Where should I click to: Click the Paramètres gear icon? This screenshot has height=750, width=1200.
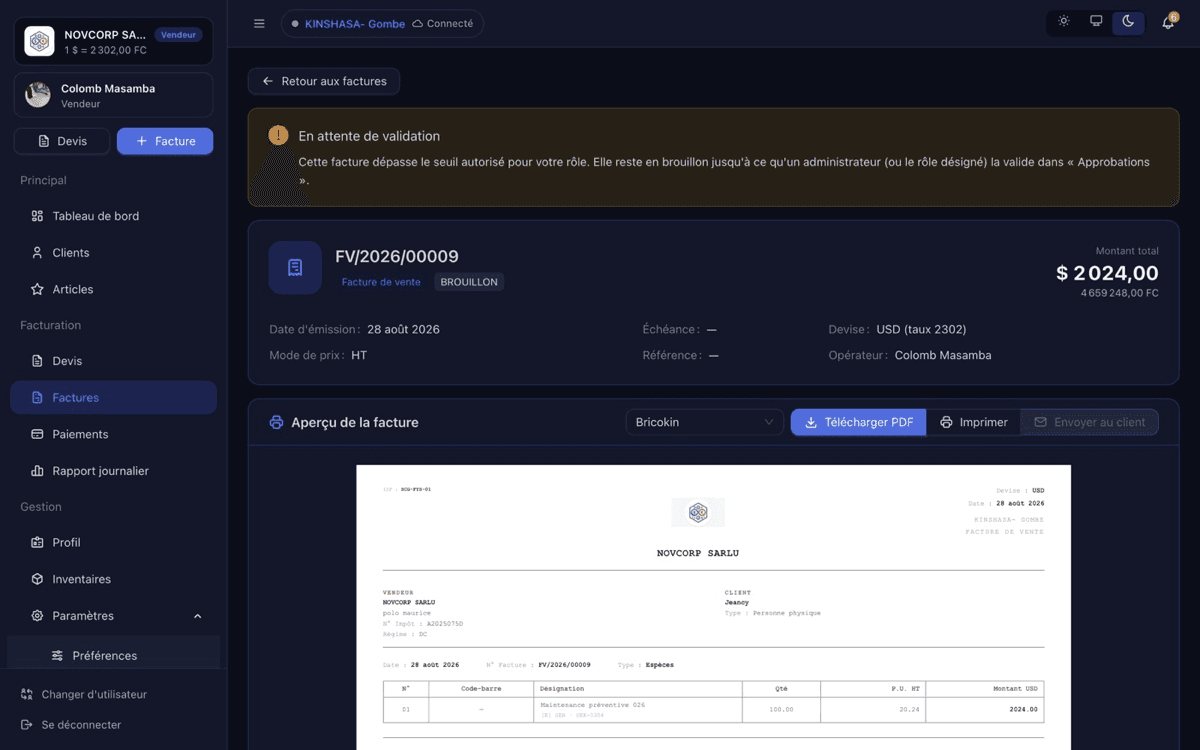coord(37,616)
